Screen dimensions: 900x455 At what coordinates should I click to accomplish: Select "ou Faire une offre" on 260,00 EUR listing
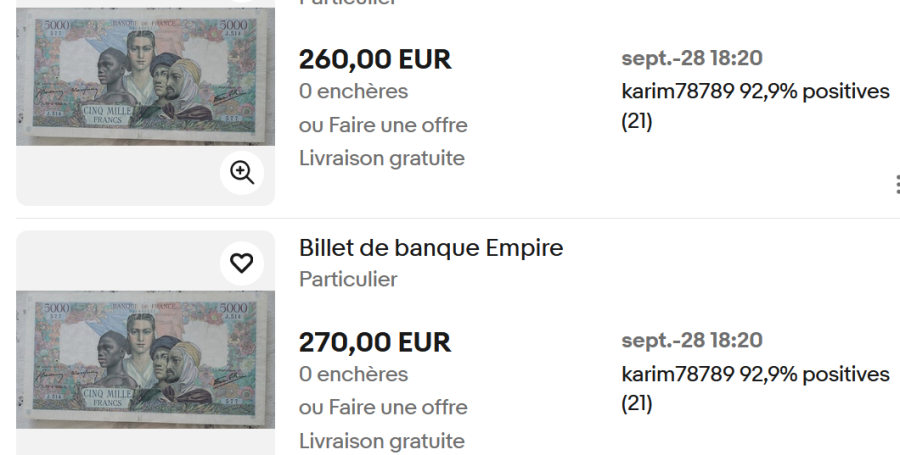tap(383, 125)
